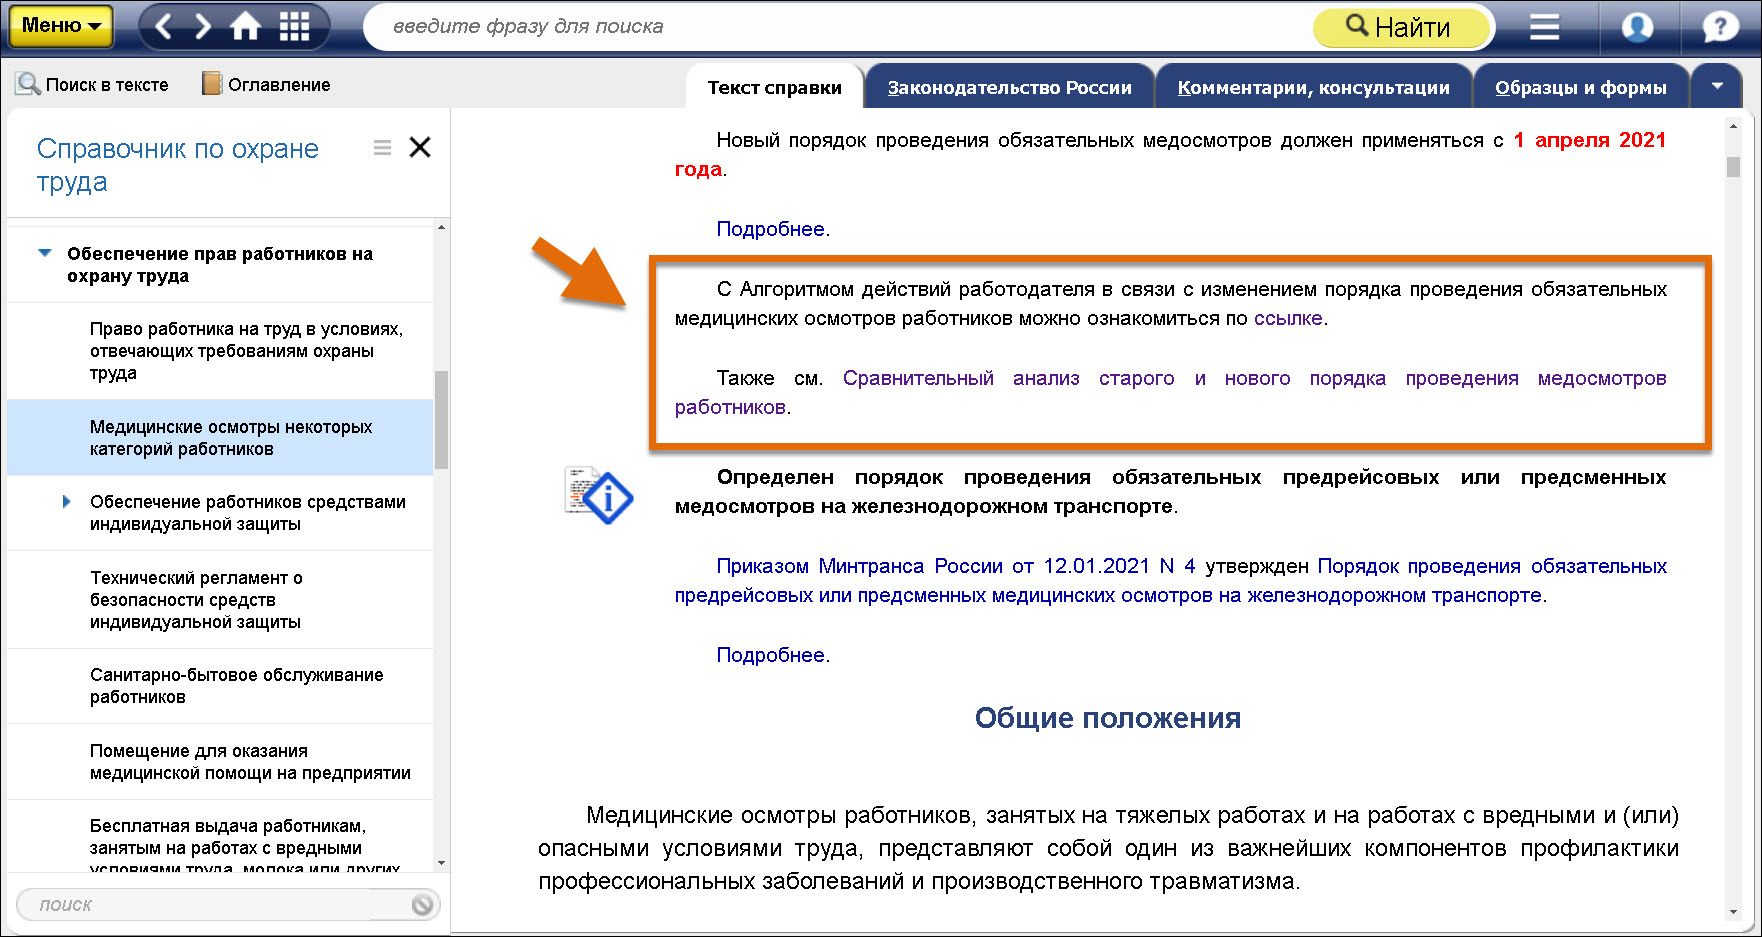This screenshot has width=1762, height=937.
Task: Open sidebar panel list options icon
Action: (x=382, y=148)
